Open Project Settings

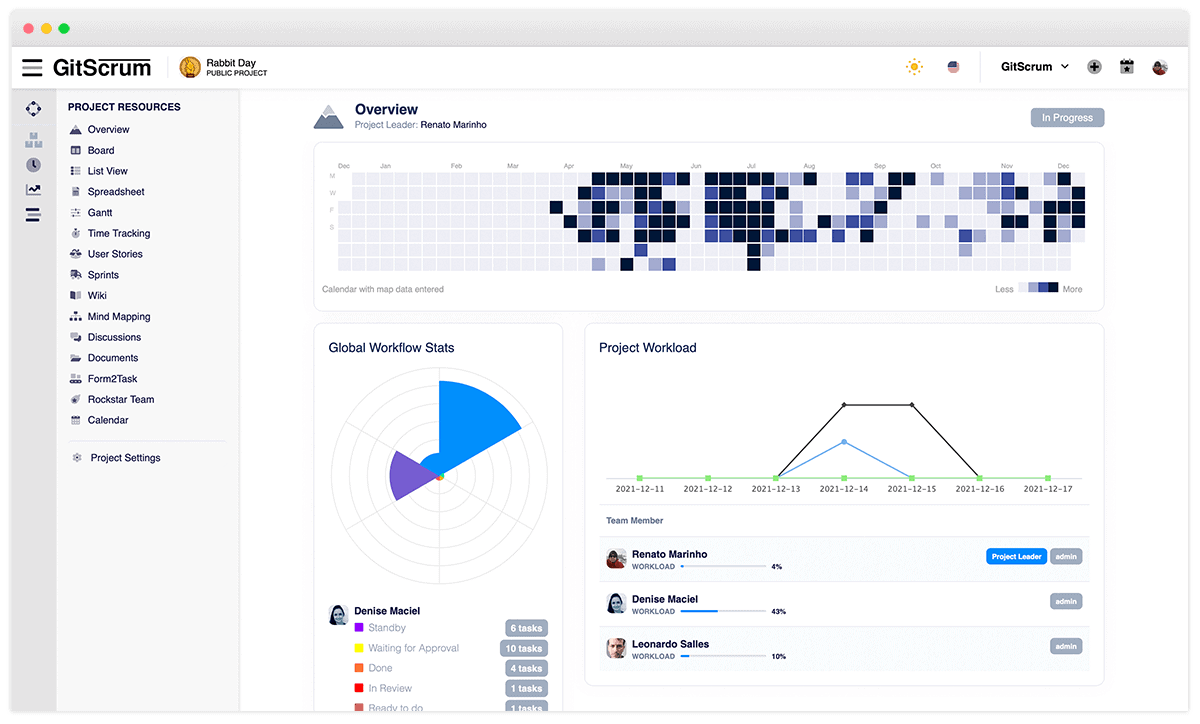(x=125, y=458)
